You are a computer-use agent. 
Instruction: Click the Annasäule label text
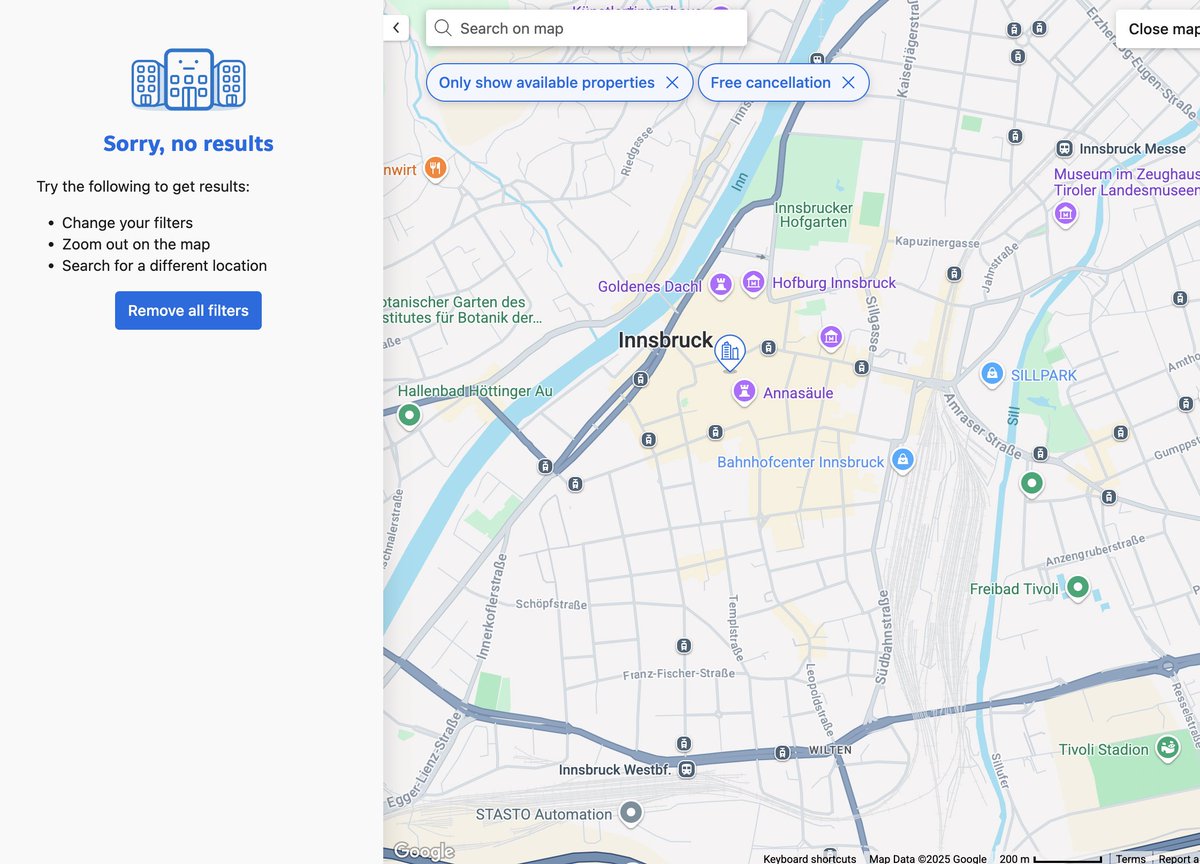click(798, 393)
